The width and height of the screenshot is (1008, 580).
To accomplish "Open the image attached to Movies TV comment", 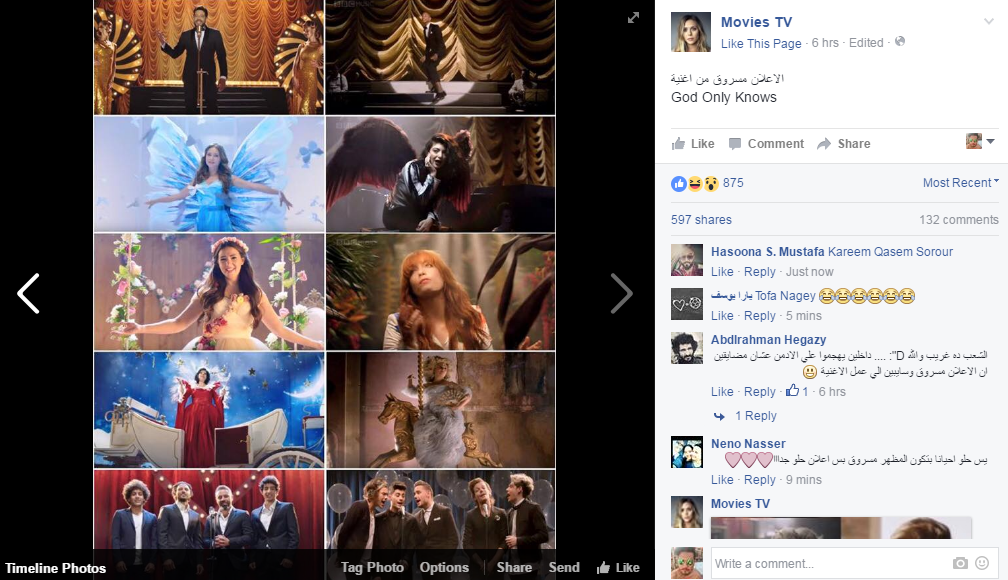I will pyautogui.click(x=842, y=528).
